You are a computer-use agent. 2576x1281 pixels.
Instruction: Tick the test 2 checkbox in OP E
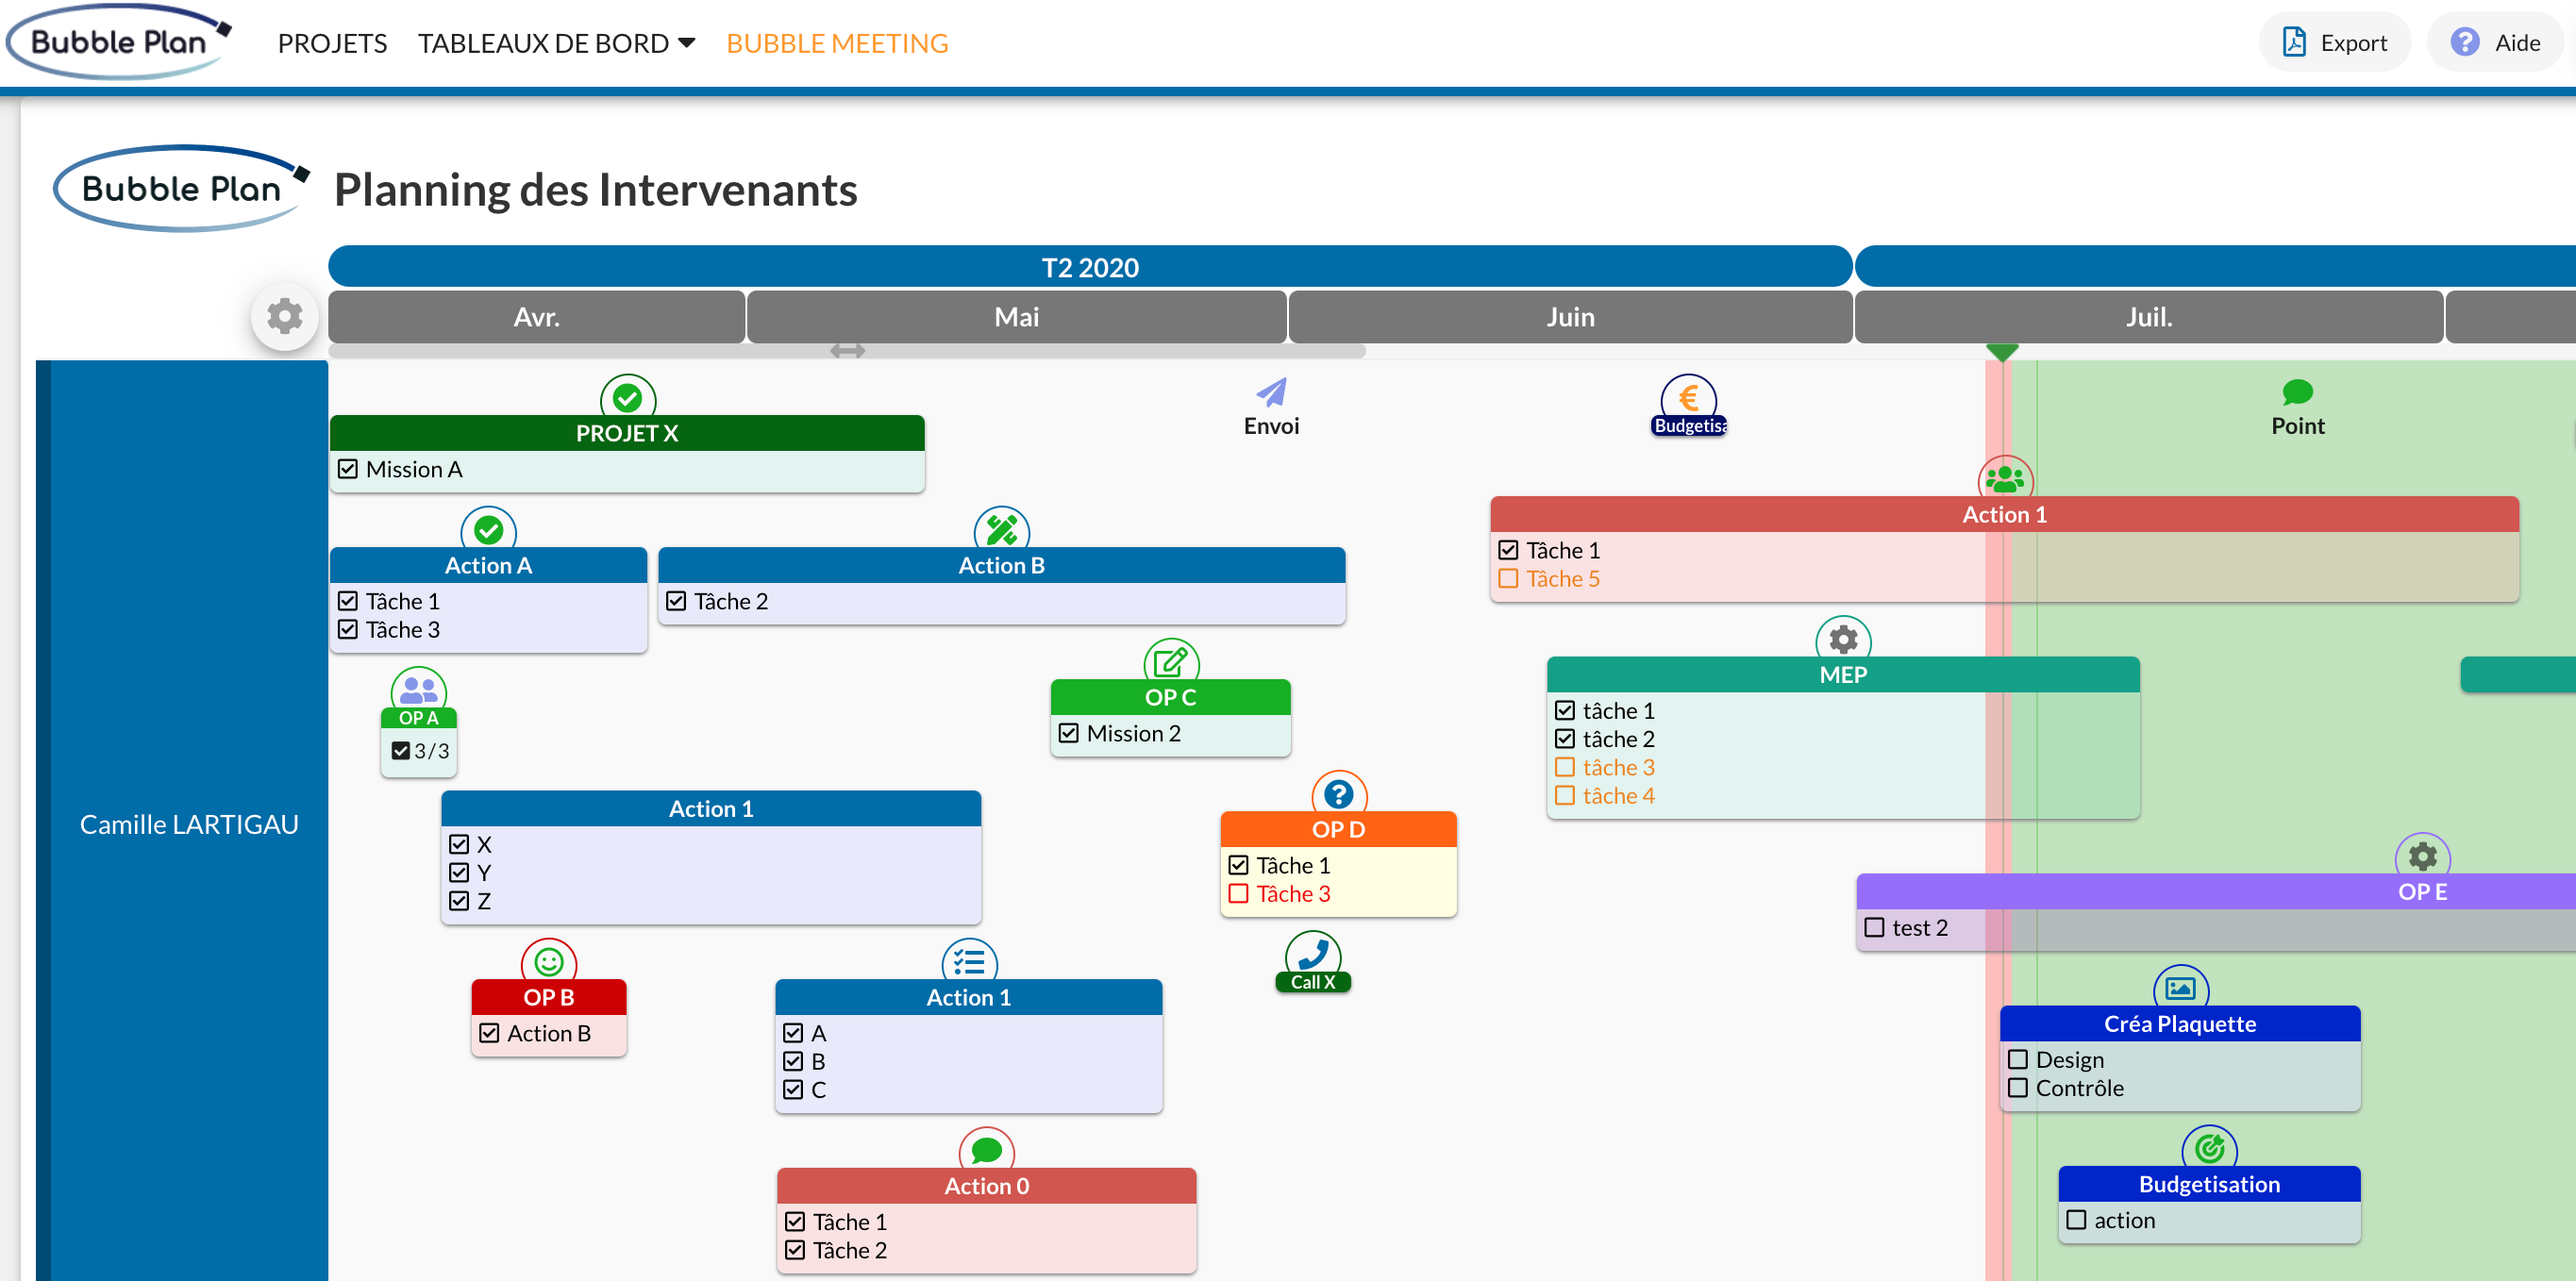pos(1875,928)
